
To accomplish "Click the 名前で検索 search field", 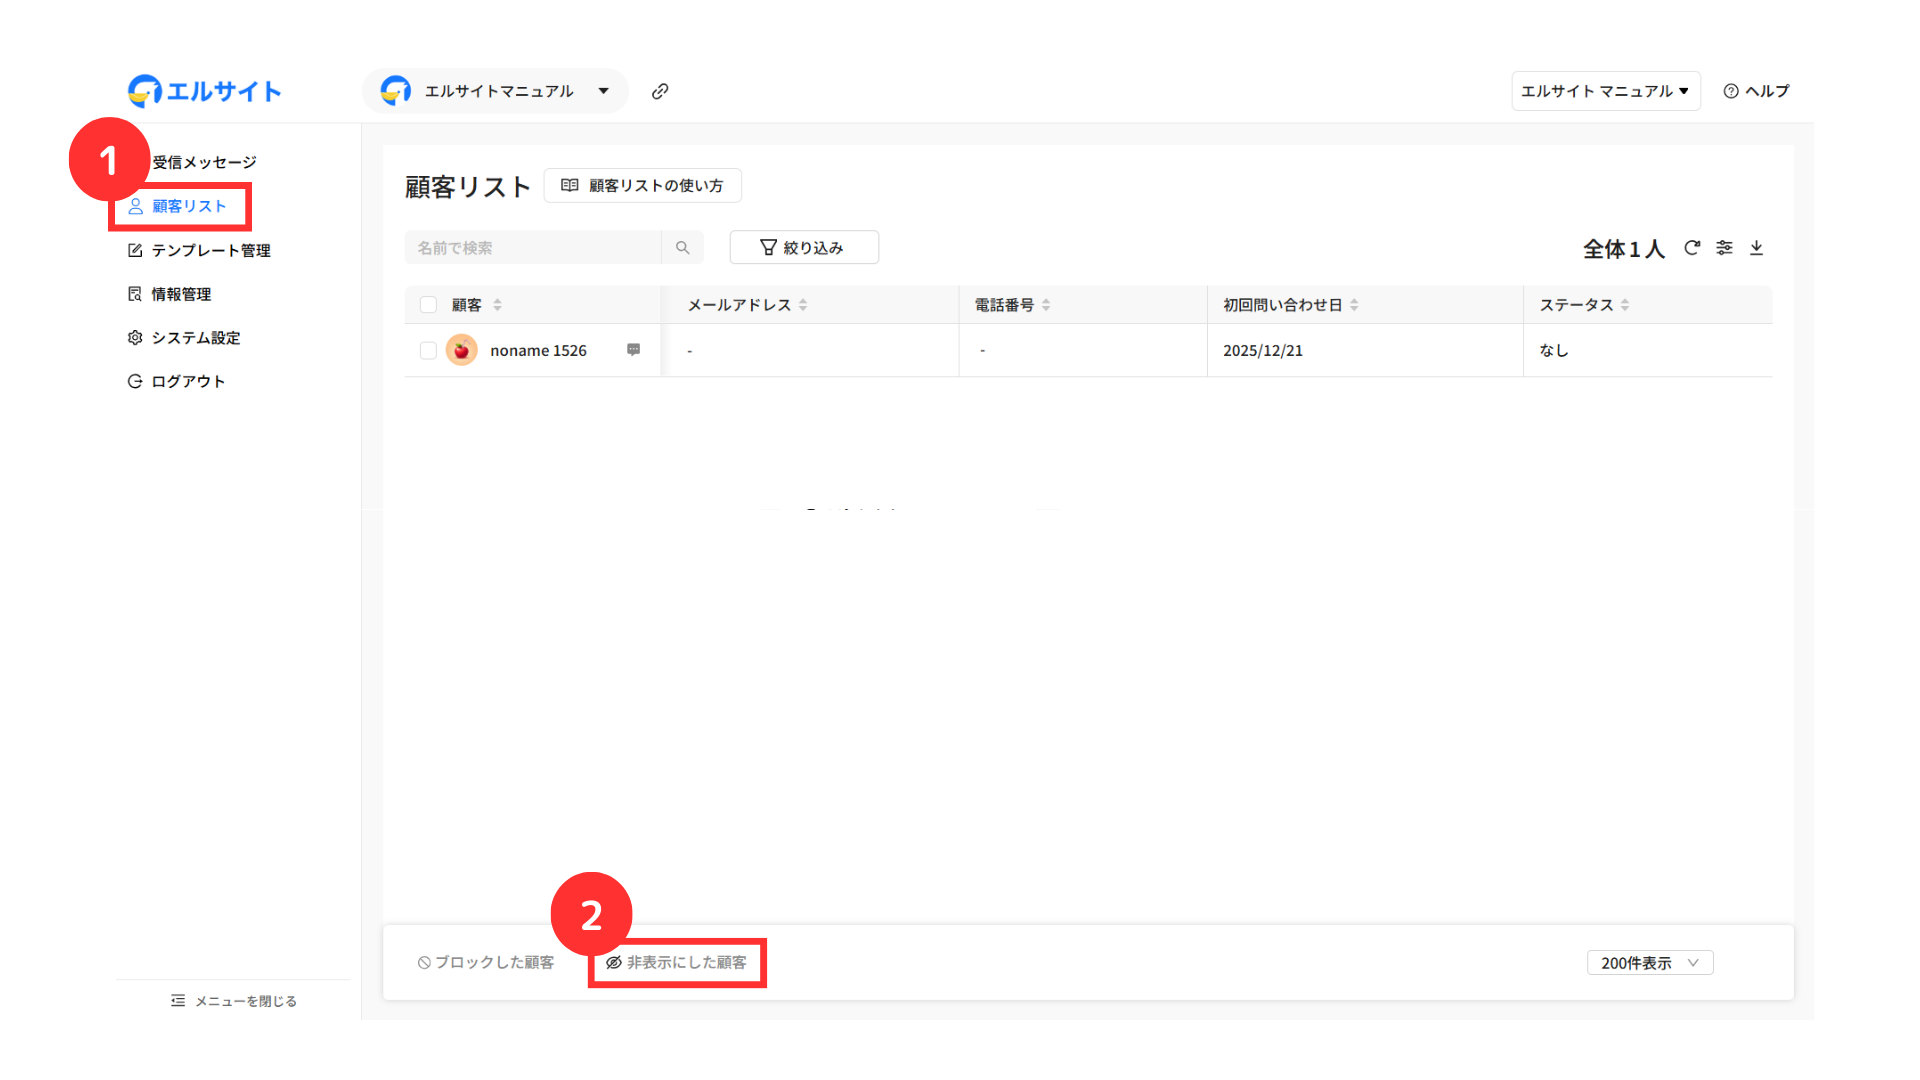I will [x=532, y=248].
